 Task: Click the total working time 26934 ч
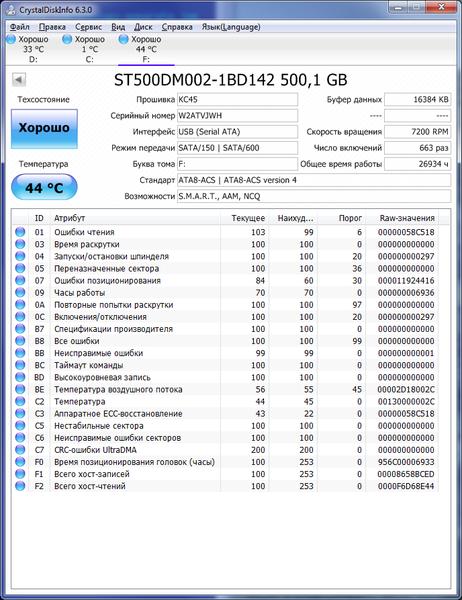click(418, 164)
